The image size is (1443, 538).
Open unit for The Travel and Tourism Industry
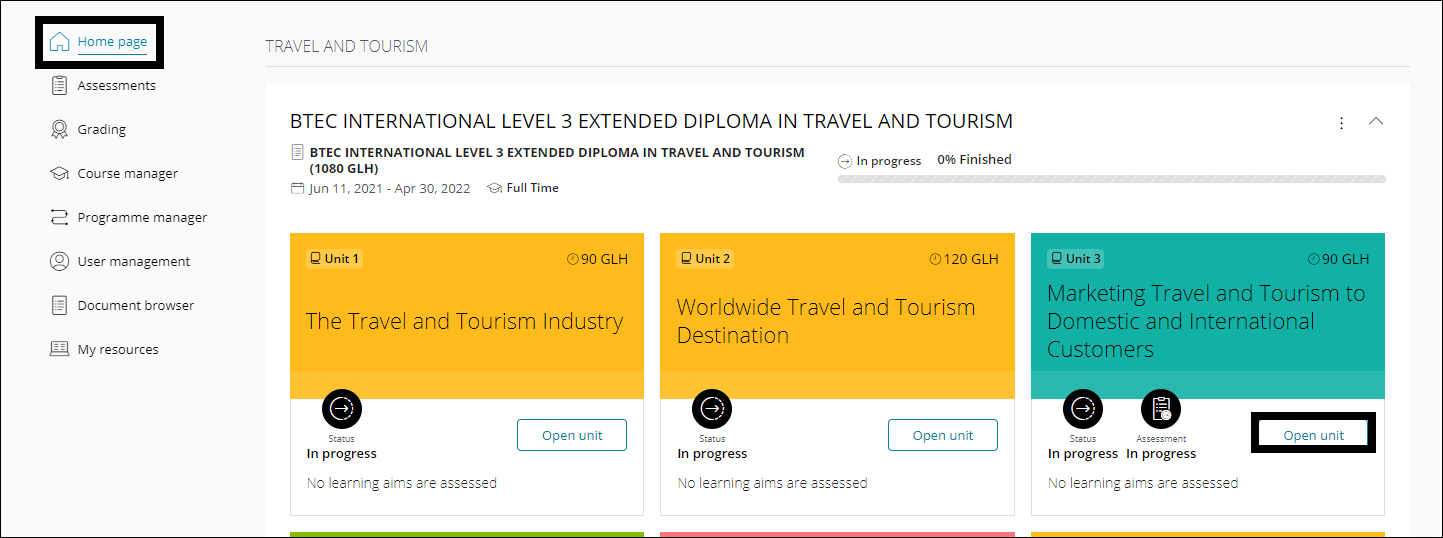[572, 435]
